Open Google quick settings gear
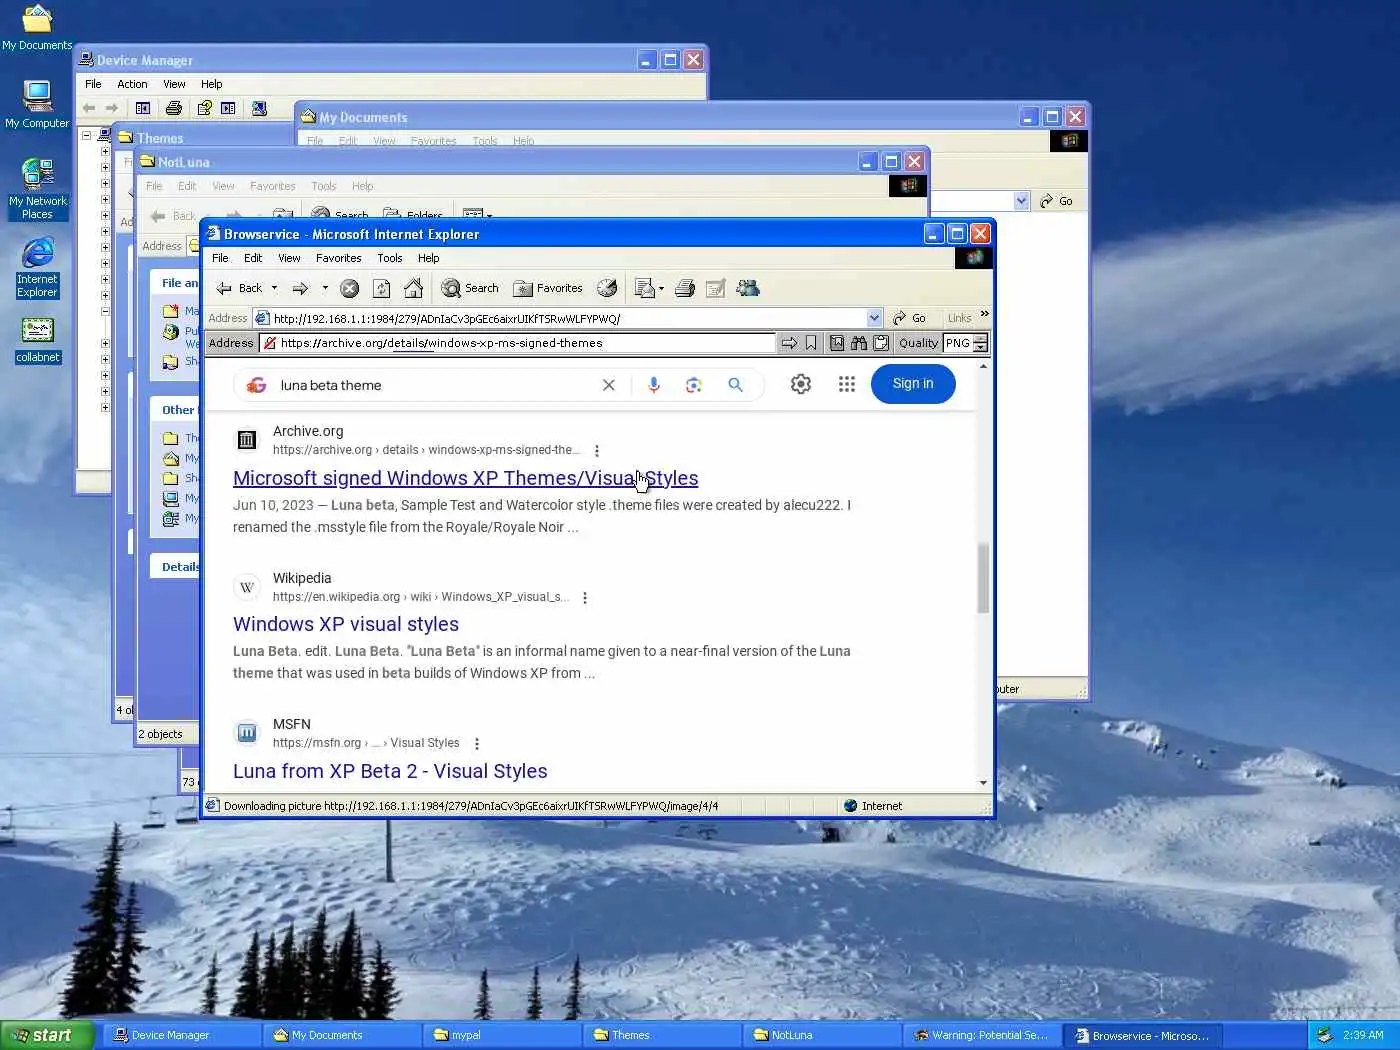This screenshot has width=1400, height=1050. point(801,384)
